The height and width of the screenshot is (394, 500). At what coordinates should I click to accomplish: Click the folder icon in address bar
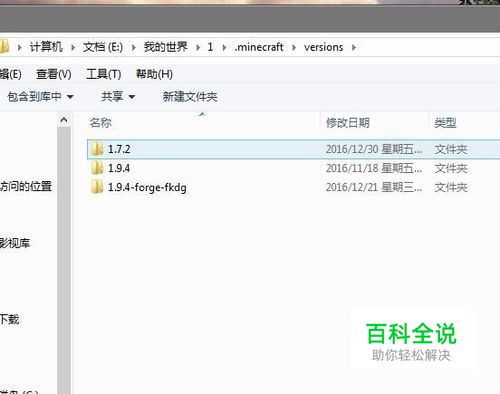click(4, 47)
